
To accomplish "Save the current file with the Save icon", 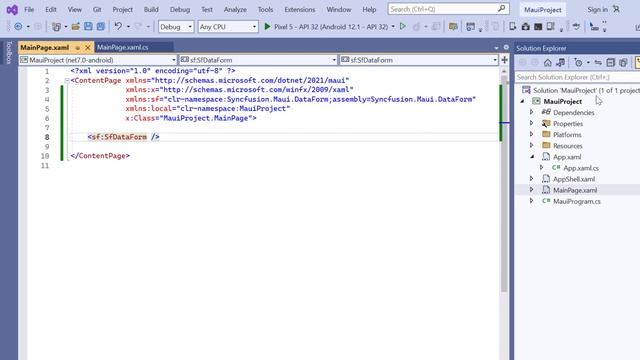I will (x=88, y=27).
